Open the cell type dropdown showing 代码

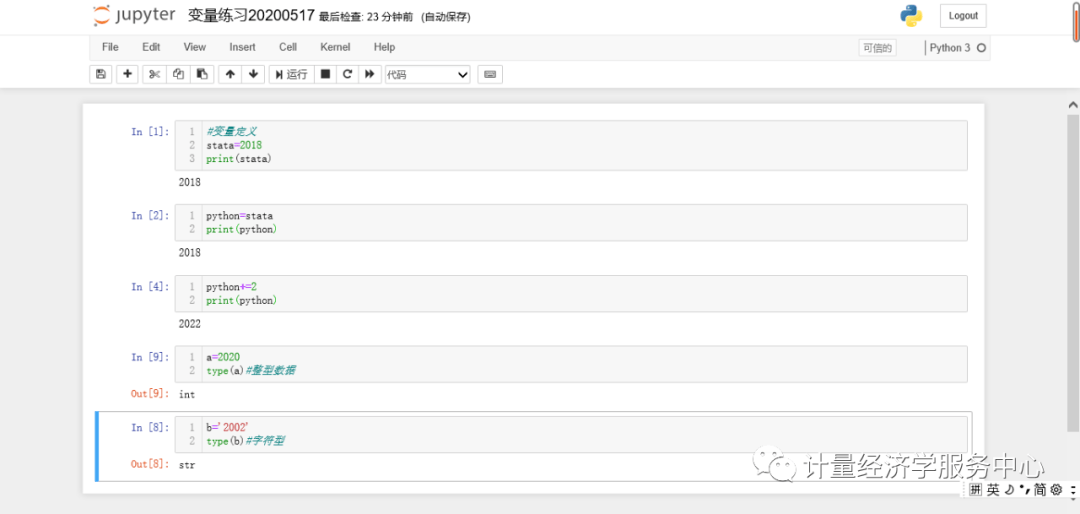tap(428, 74)
